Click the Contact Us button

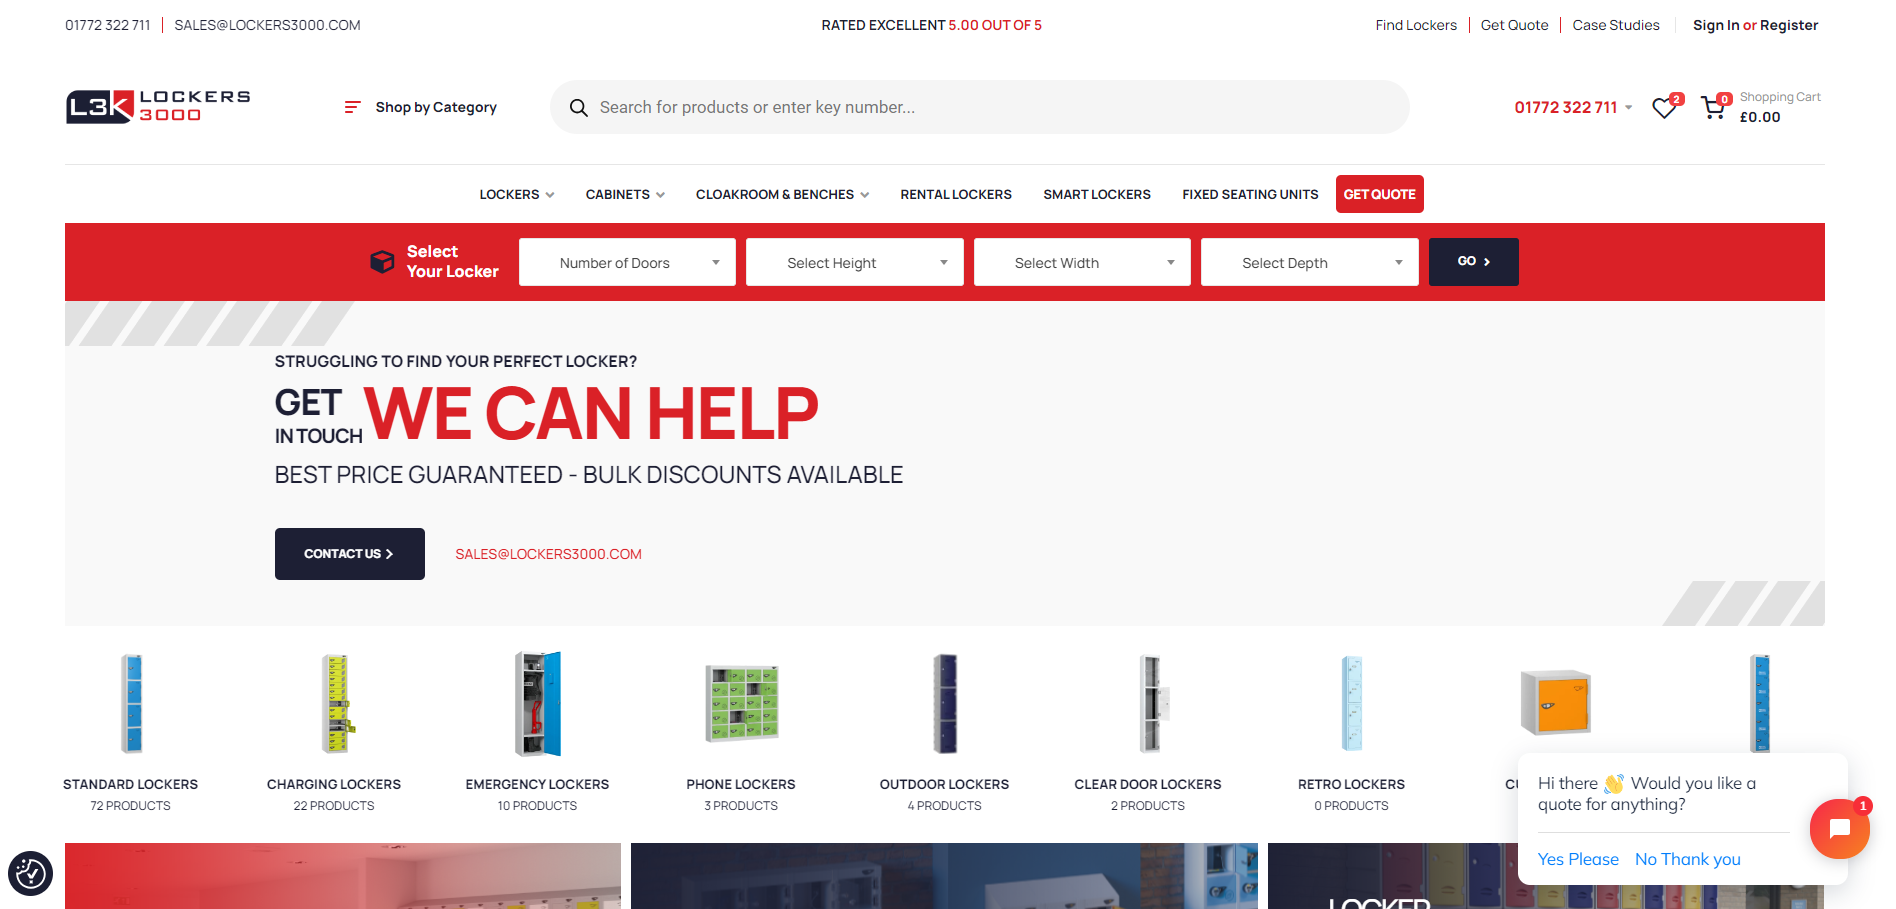[349, 554]
